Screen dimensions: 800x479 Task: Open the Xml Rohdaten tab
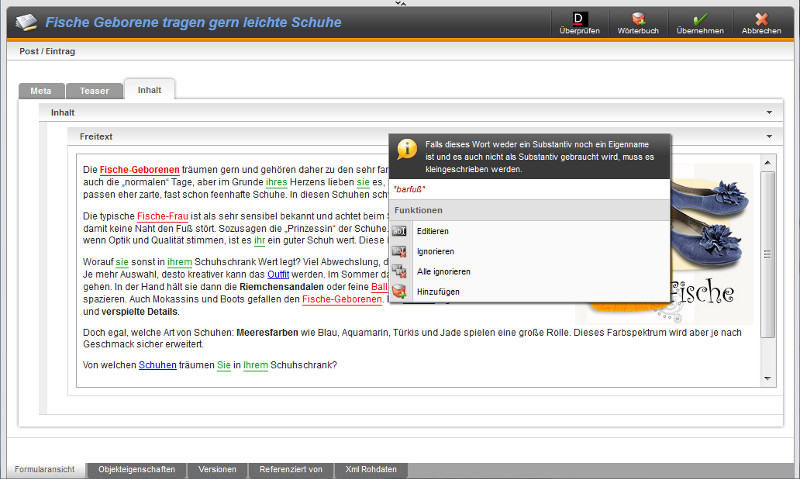371,469
